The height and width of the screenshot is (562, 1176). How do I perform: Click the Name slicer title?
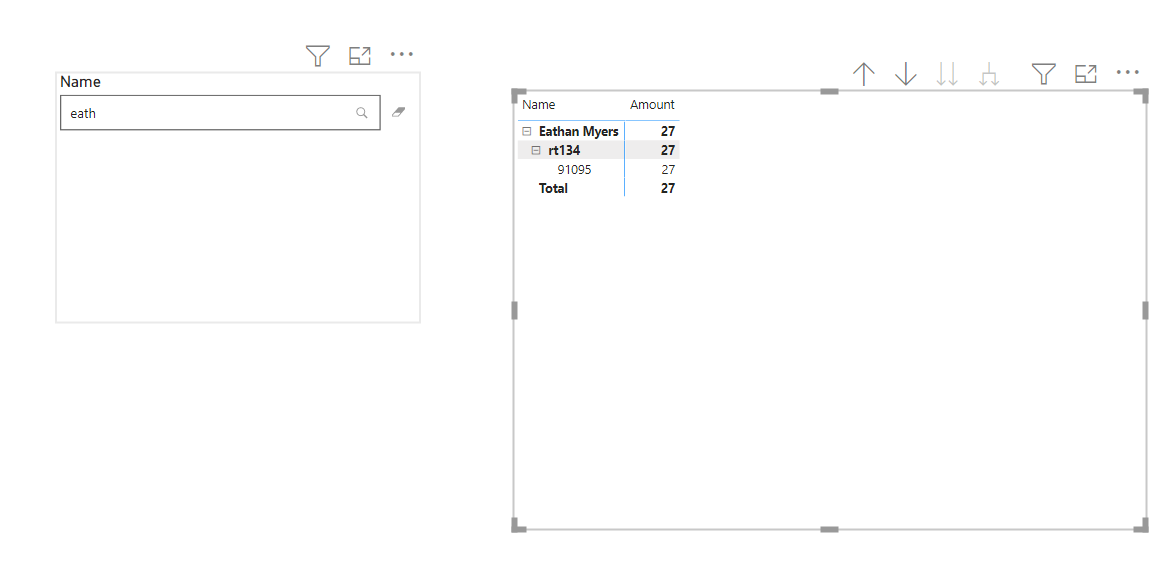click(x=80, y=81)
